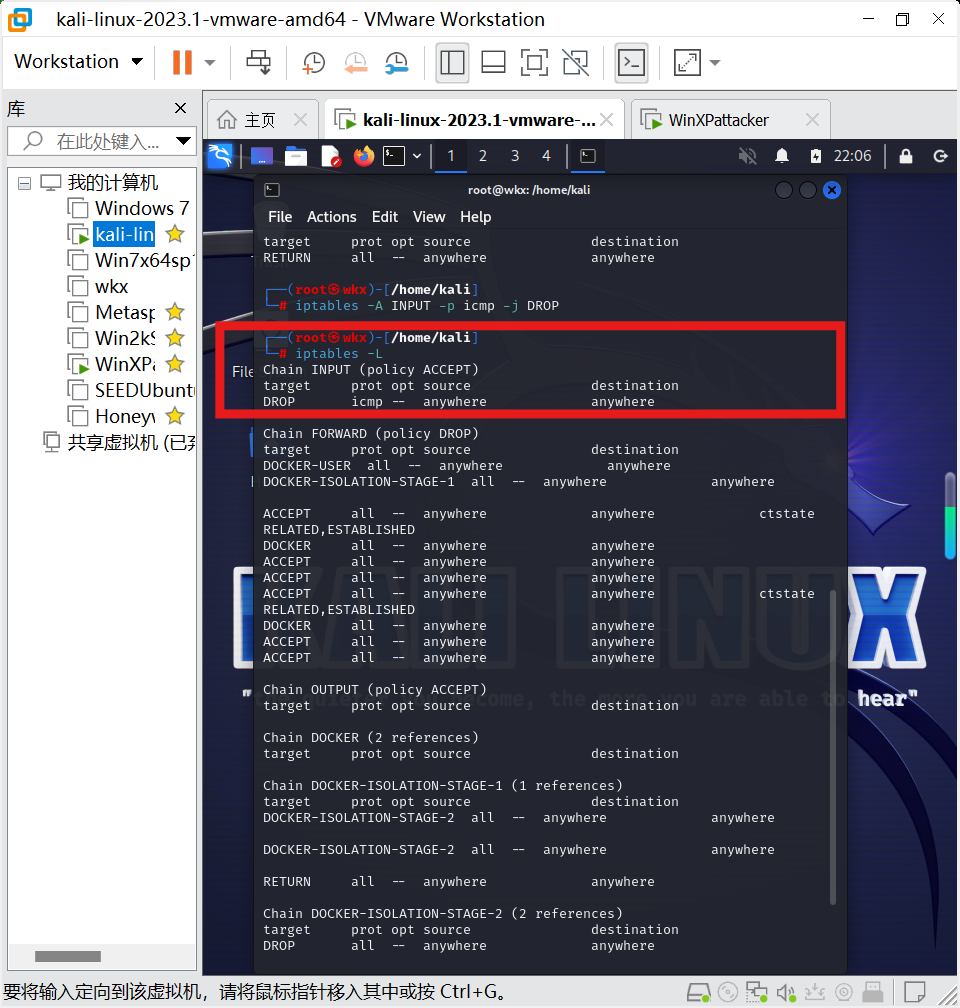Open the stretch display options arrow
960x1008 pixels.
pos(715,62)
